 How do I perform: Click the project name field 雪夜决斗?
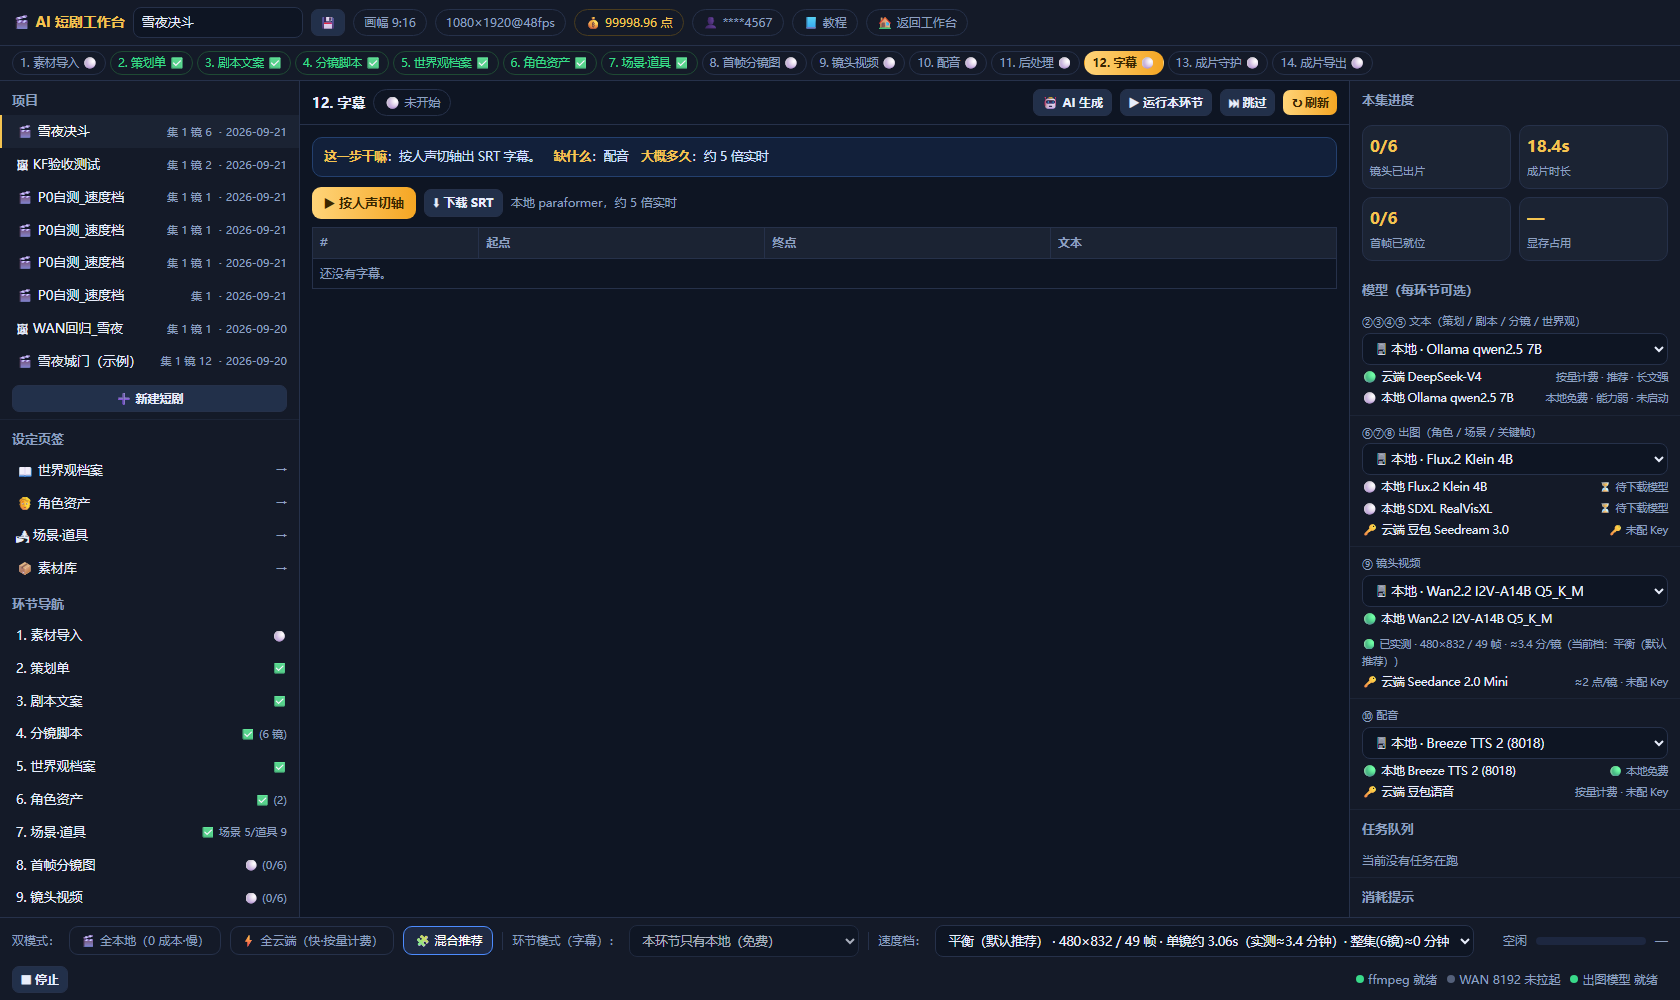point(218,22)
